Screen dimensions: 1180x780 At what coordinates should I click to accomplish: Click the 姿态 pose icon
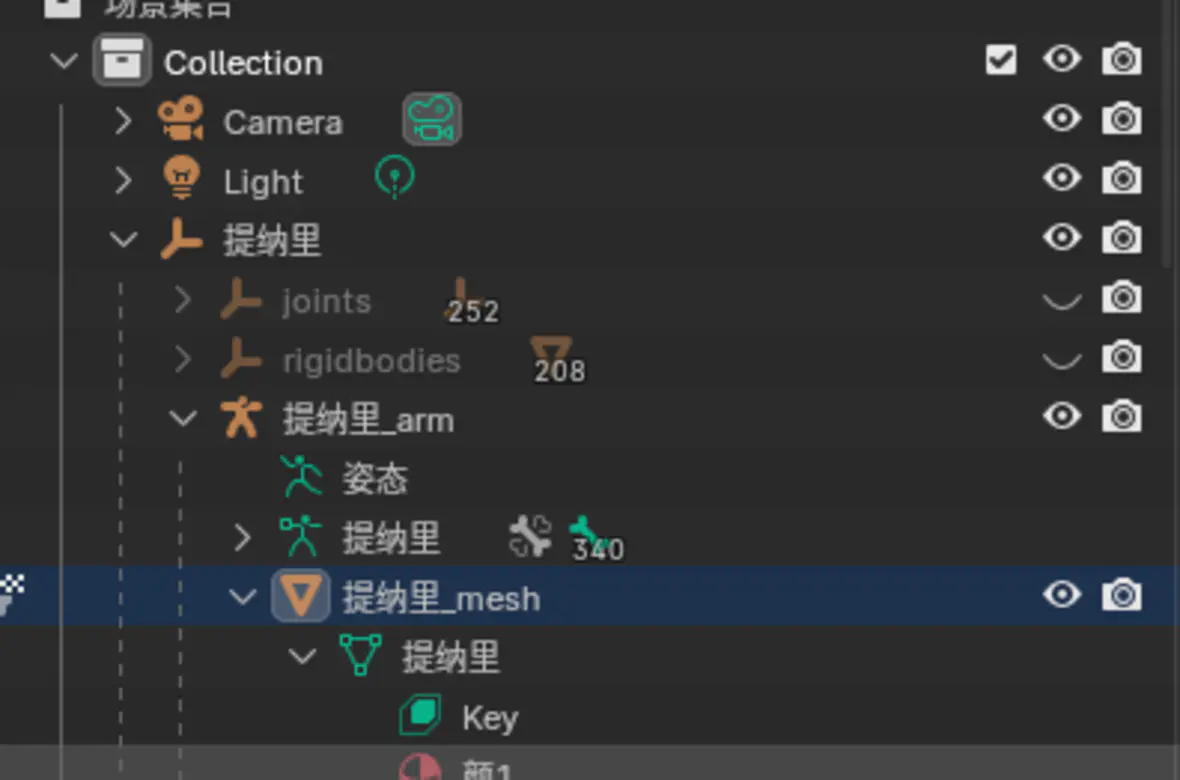click(x=301, y=477)
